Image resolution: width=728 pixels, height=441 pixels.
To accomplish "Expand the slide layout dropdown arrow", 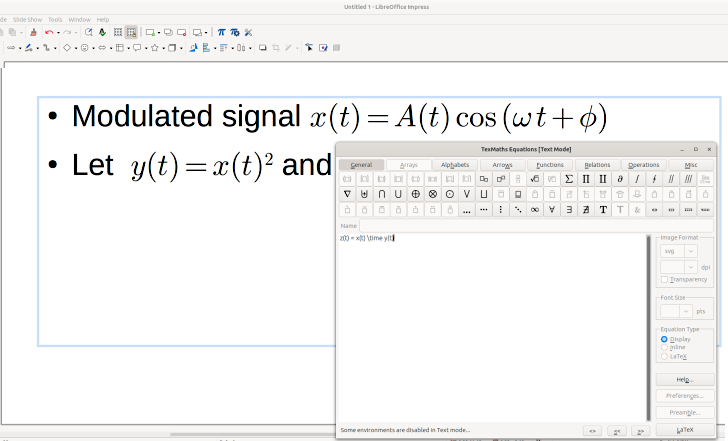I will [206, 33].
